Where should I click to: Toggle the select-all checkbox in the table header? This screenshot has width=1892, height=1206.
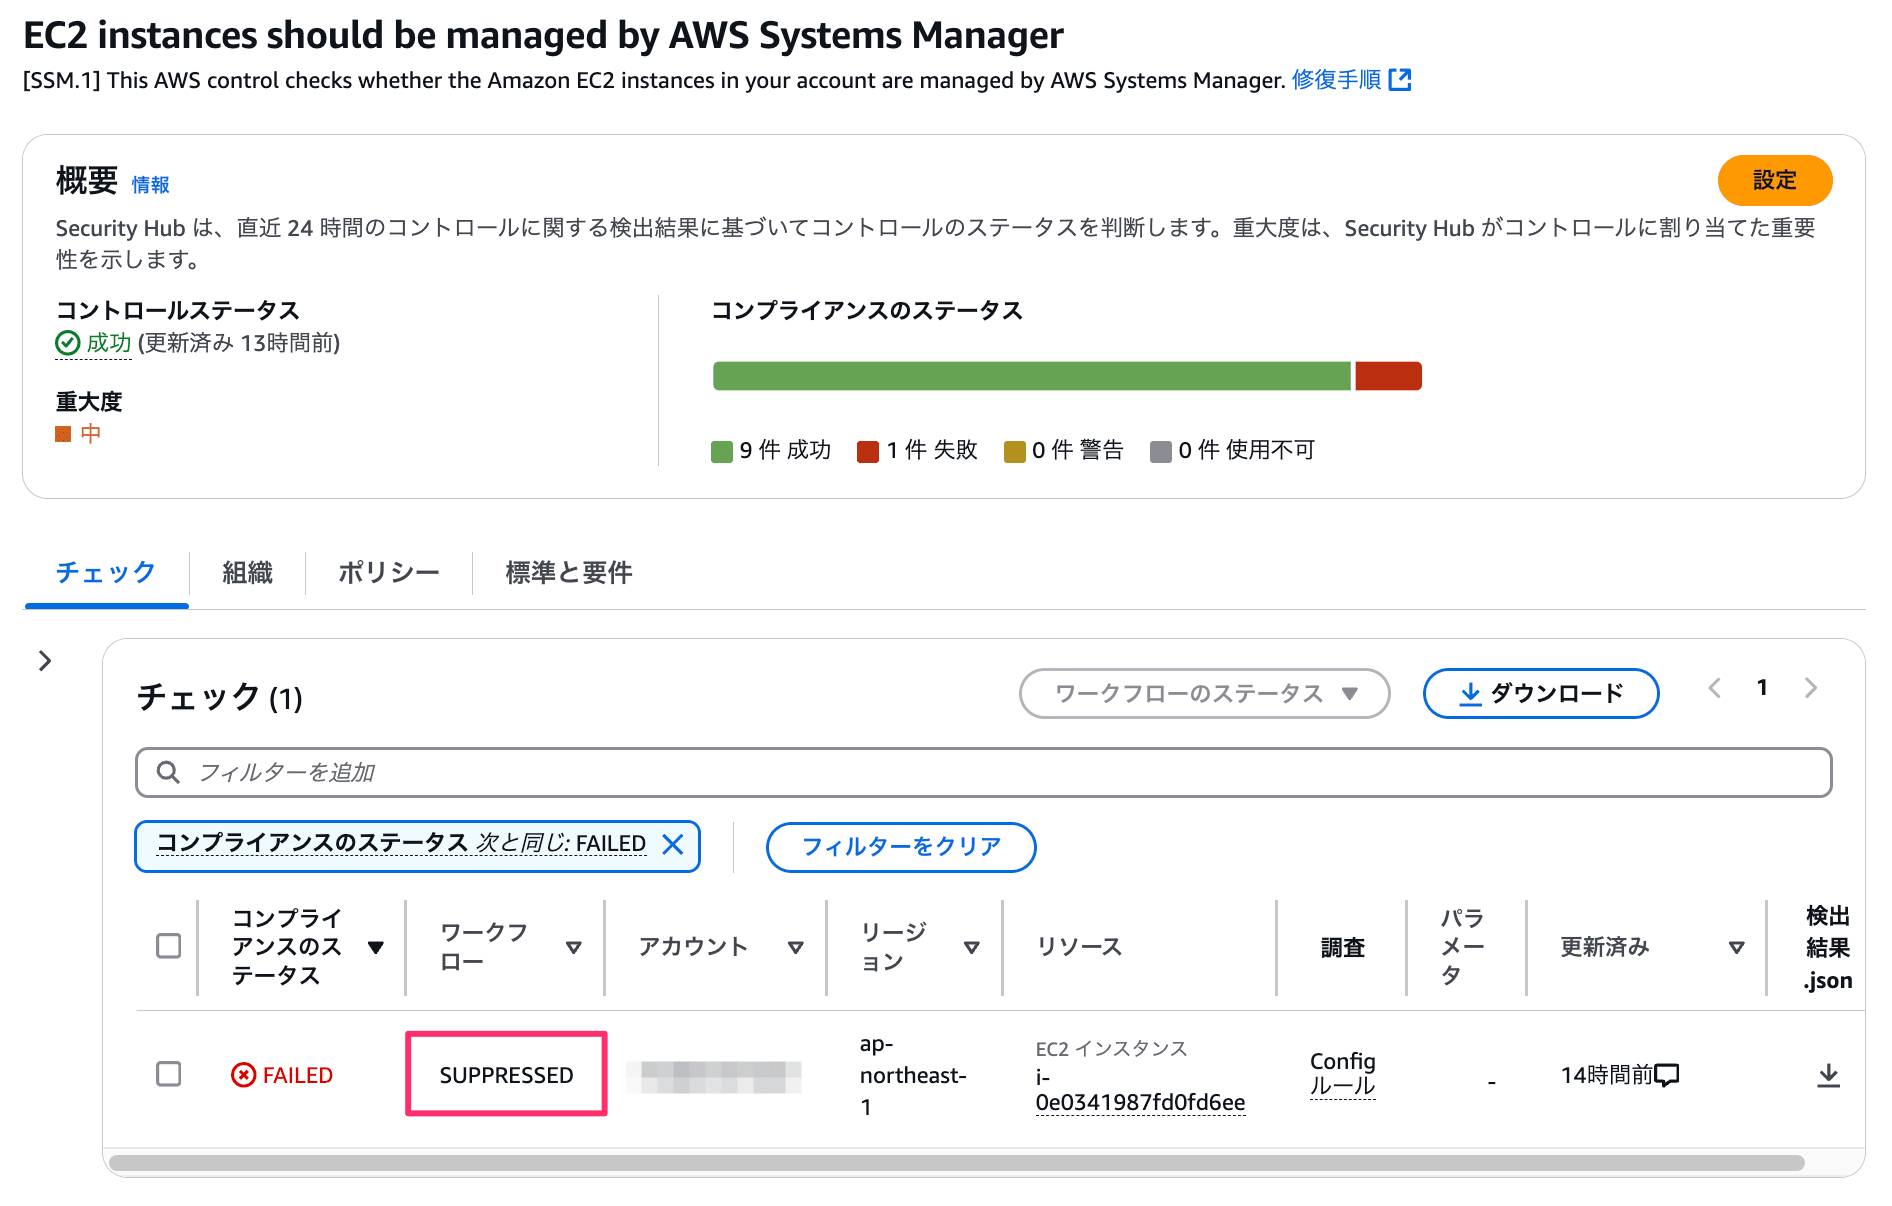169,946
